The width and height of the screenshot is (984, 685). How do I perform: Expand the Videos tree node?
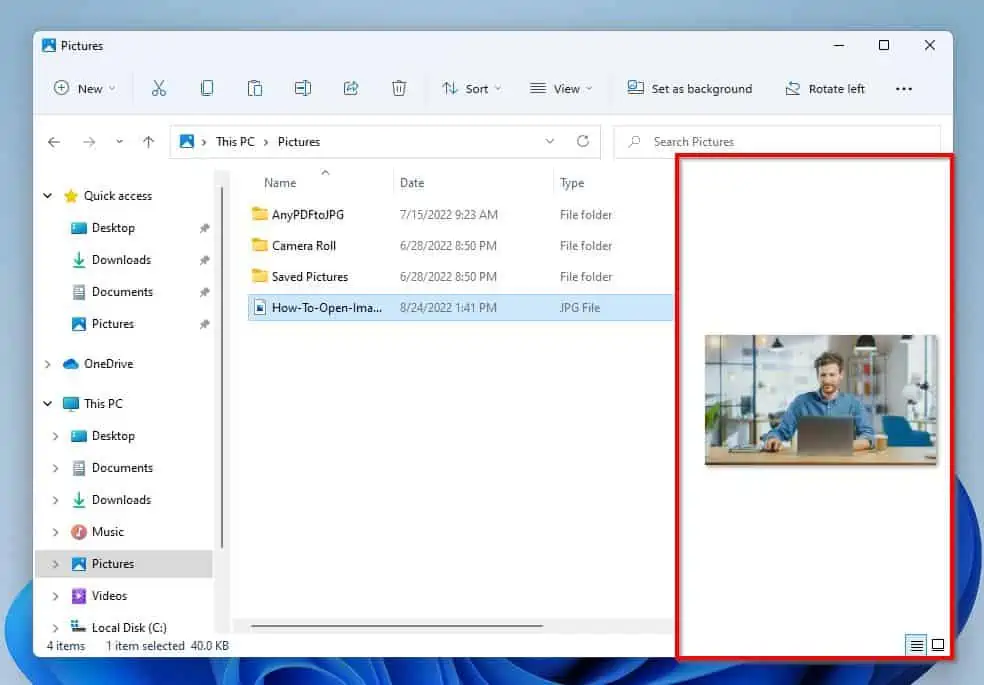pos(55,596)
